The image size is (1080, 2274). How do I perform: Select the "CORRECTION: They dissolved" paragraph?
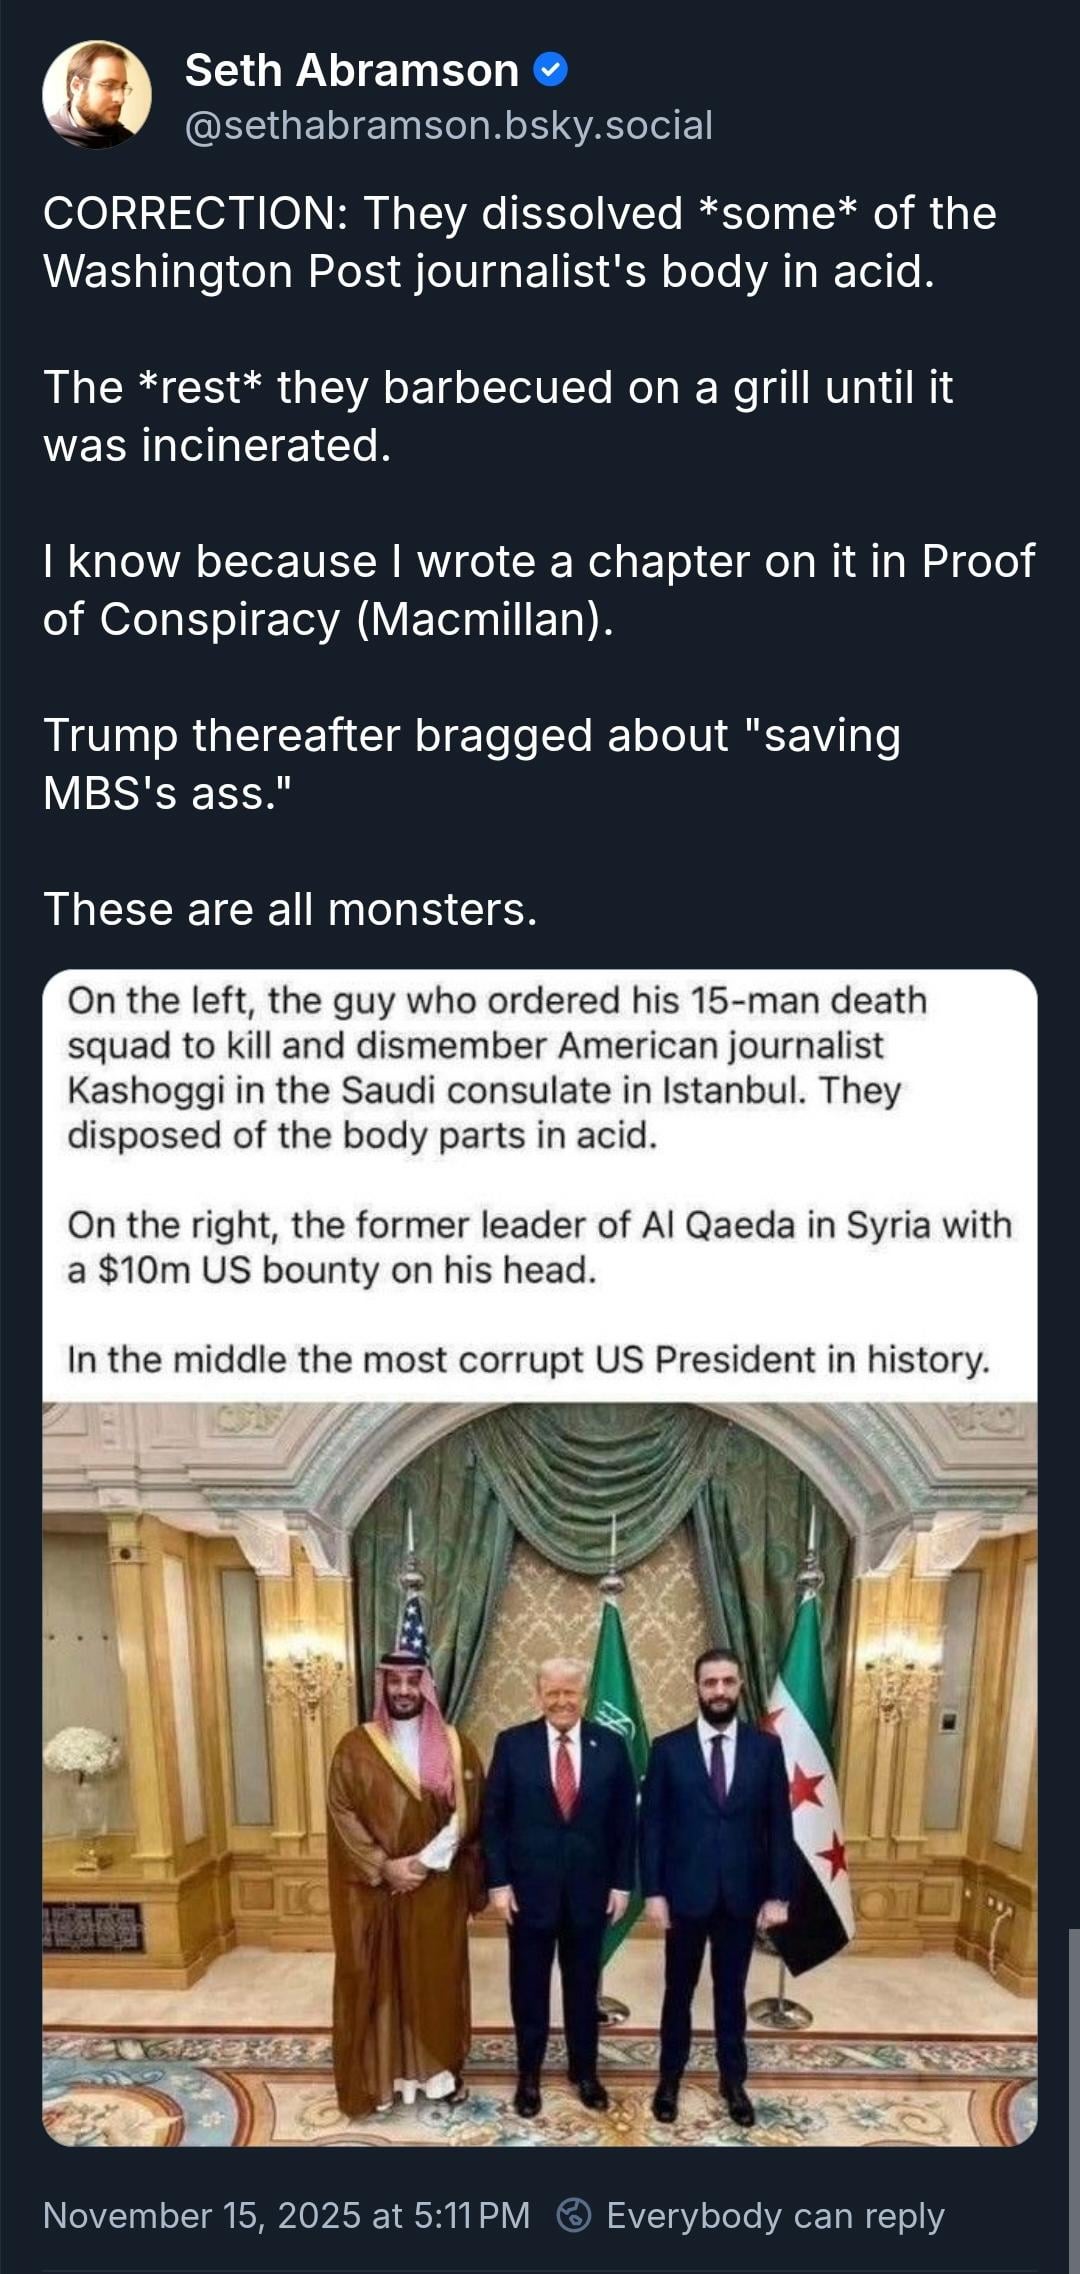point(519,242)
